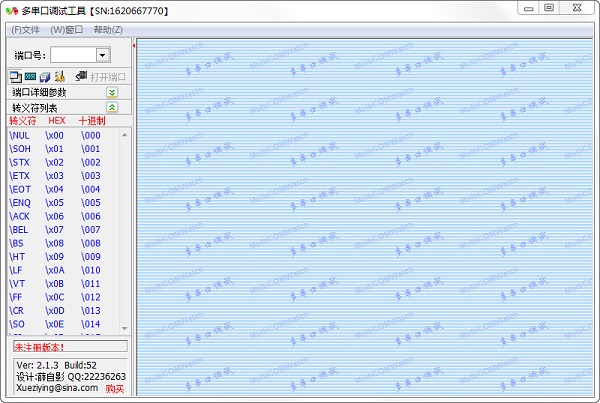Click the \000 decimal value
The height and width of the screenshot is (403, 600).
tap(91, 135)
